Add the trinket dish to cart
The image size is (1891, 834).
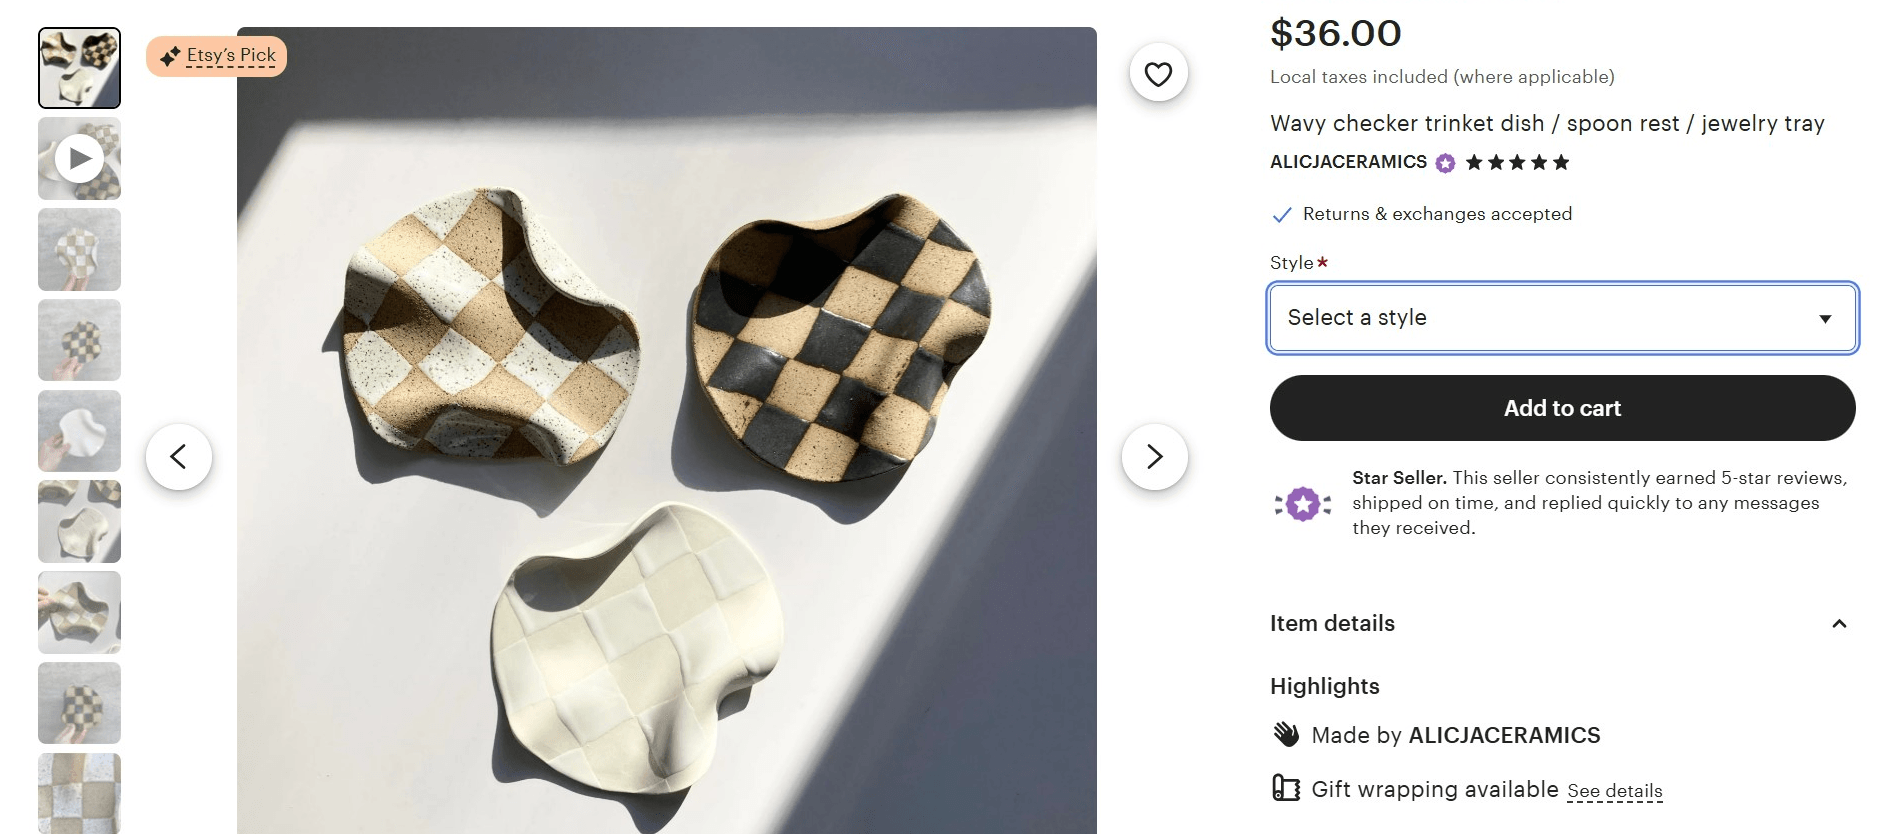pos(1561,408)
